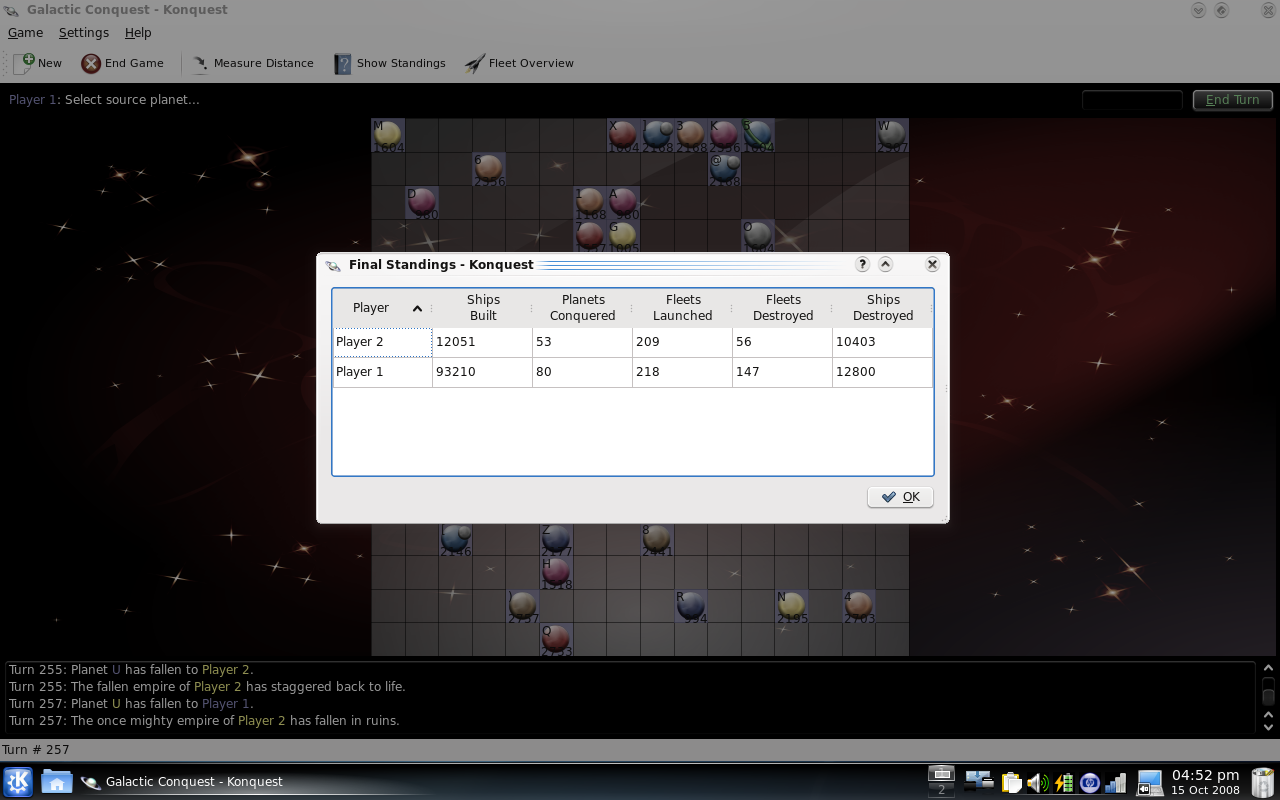Sort by Fleets Destroyed column header
The height and width of the screenshot is (800, 1280).
coord(783,308)
